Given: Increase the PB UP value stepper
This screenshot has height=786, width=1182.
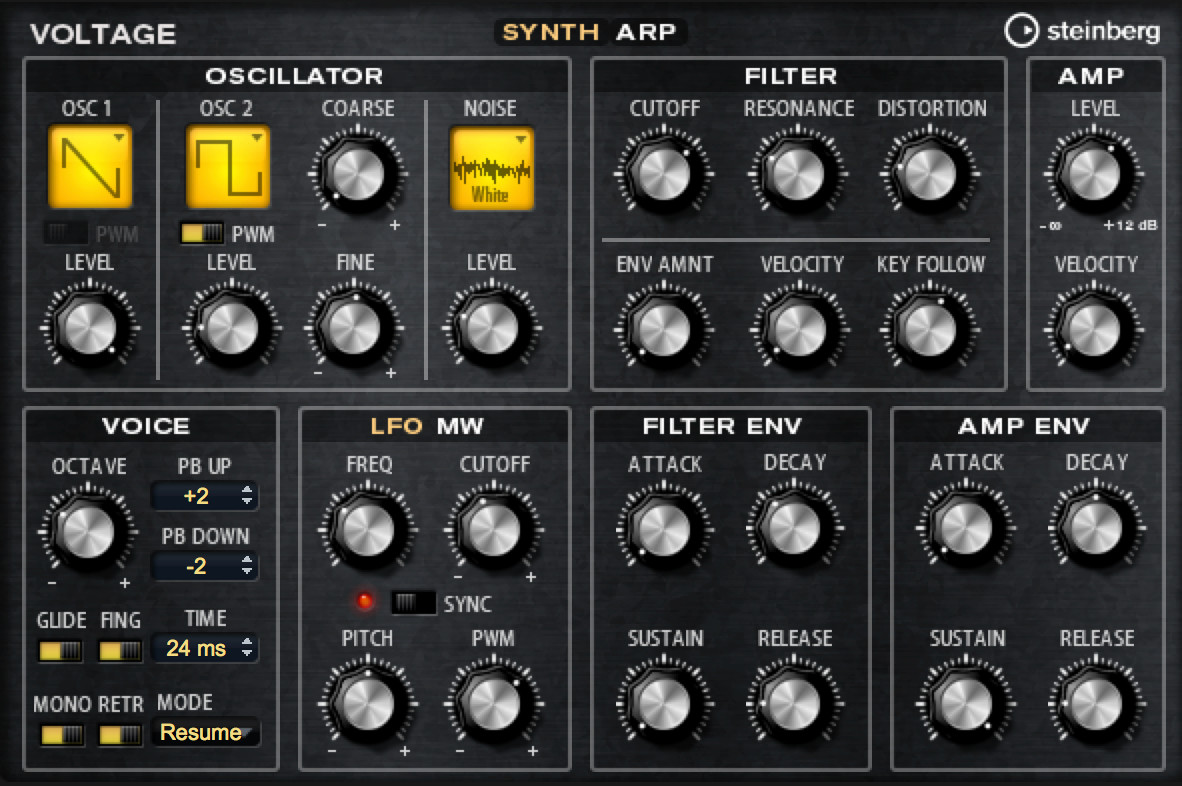Looking at the screenshot, I should [247, 490].
